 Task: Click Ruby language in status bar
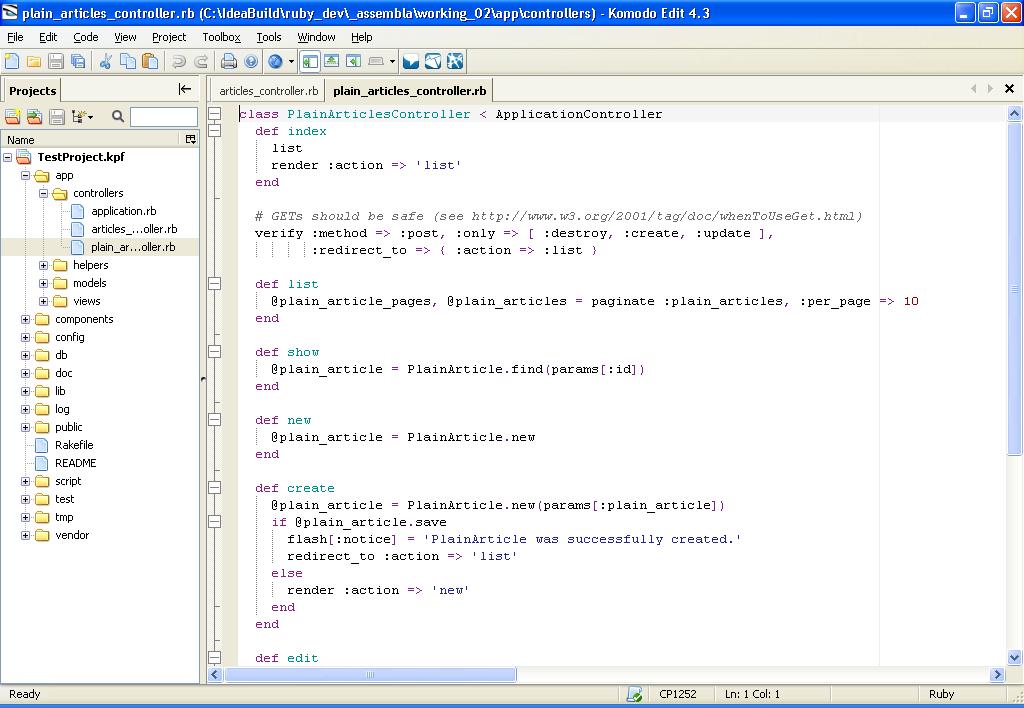tap(941, 694)
